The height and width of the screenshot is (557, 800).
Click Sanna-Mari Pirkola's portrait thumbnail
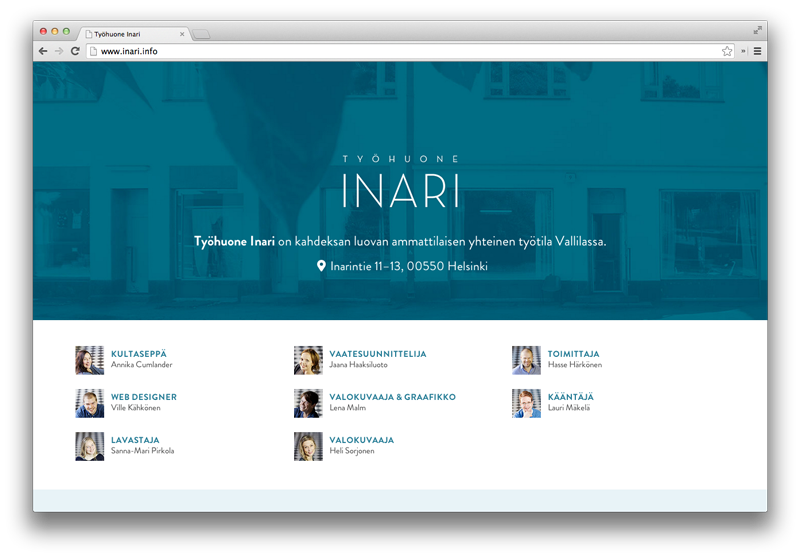tap(89, 446)
